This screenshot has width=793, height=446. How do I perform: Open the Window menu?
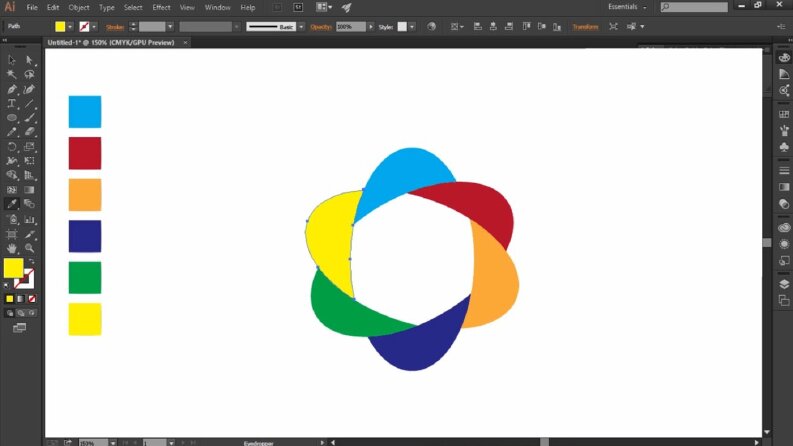click(217, 8)
